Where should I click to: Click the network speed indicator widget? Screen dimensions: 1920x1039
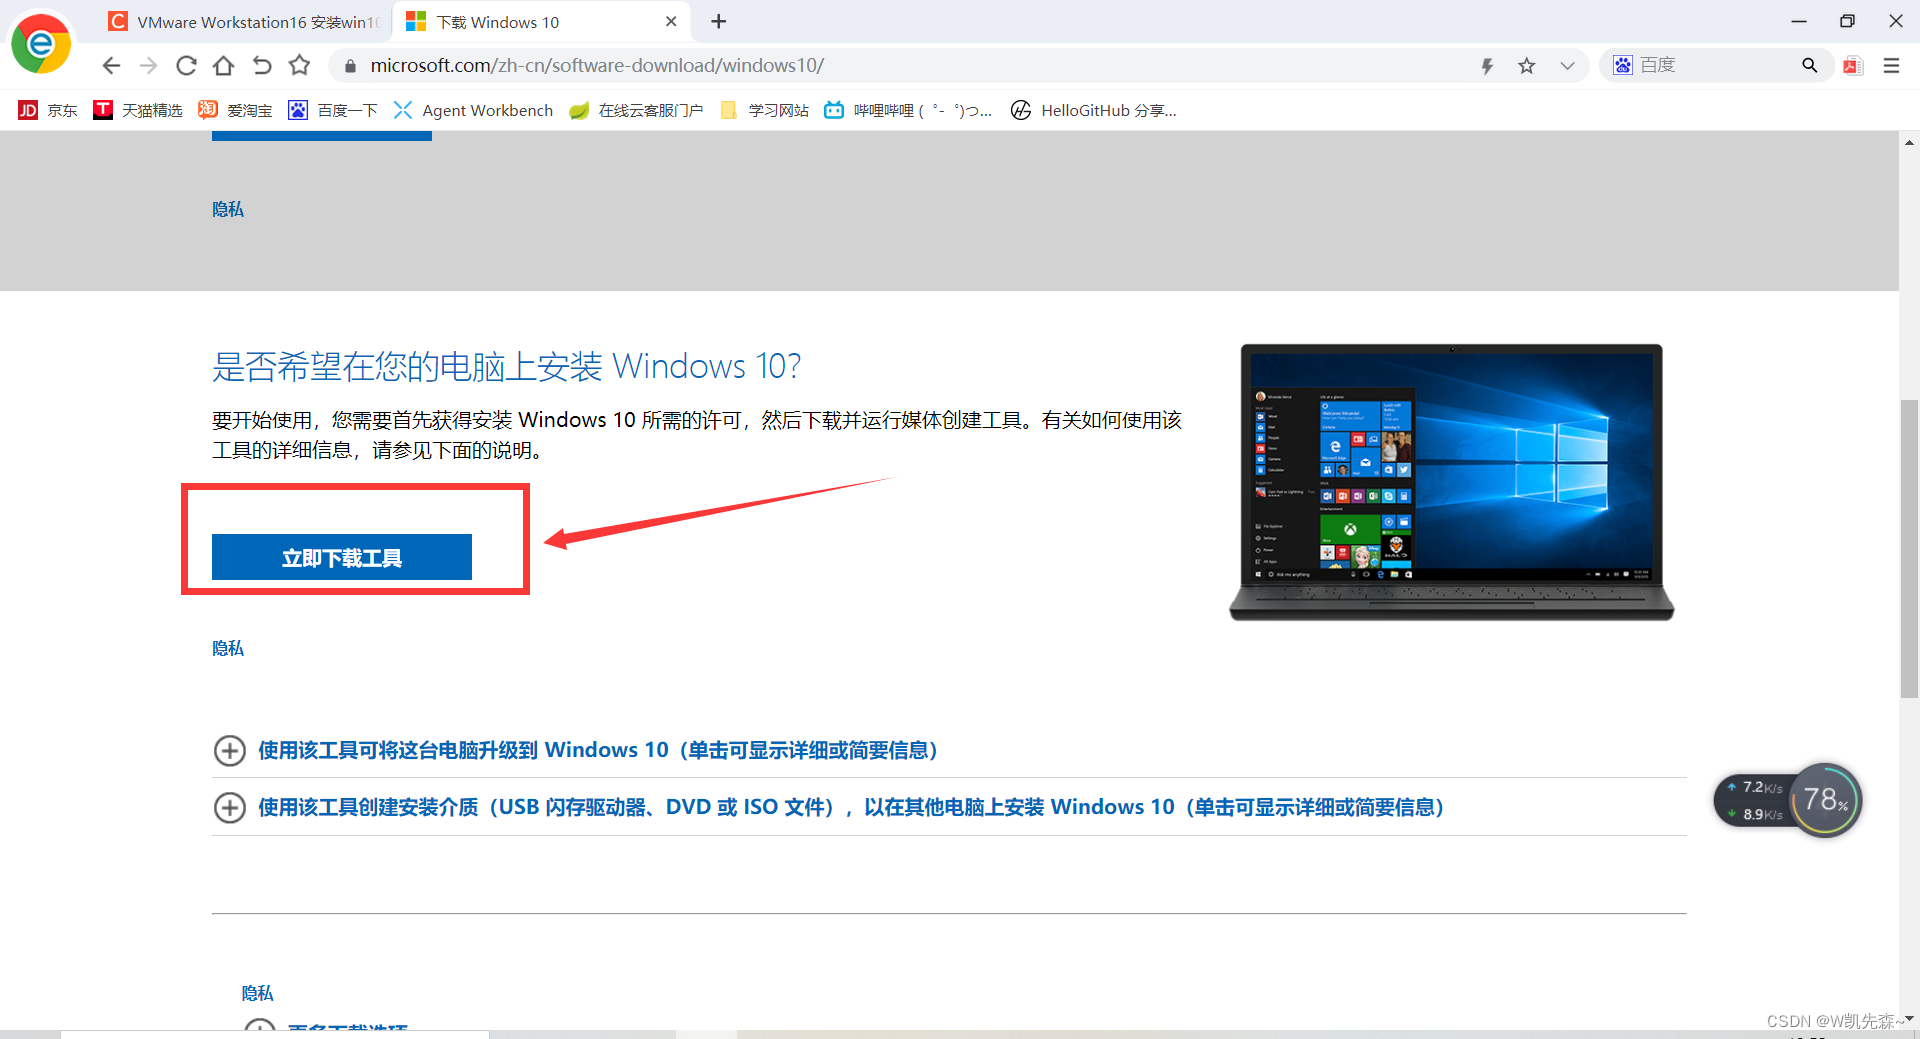[x=1755, y=801]
